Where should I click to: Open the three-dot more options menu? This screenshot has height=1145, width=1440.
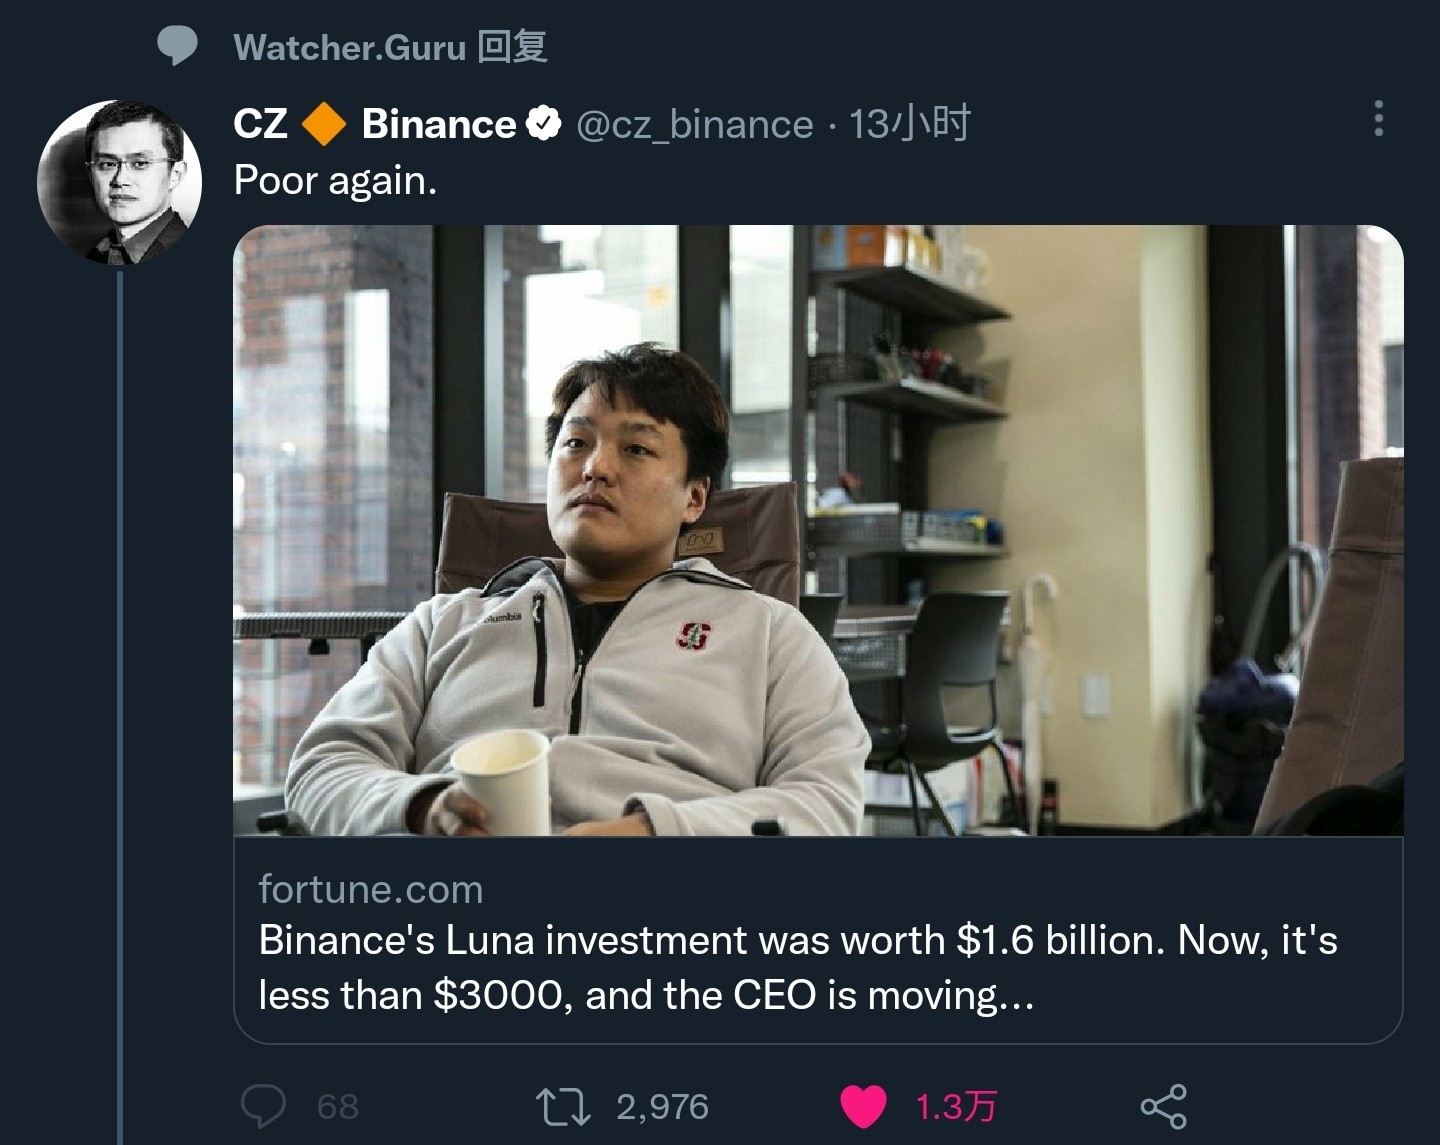[1379, 118]
